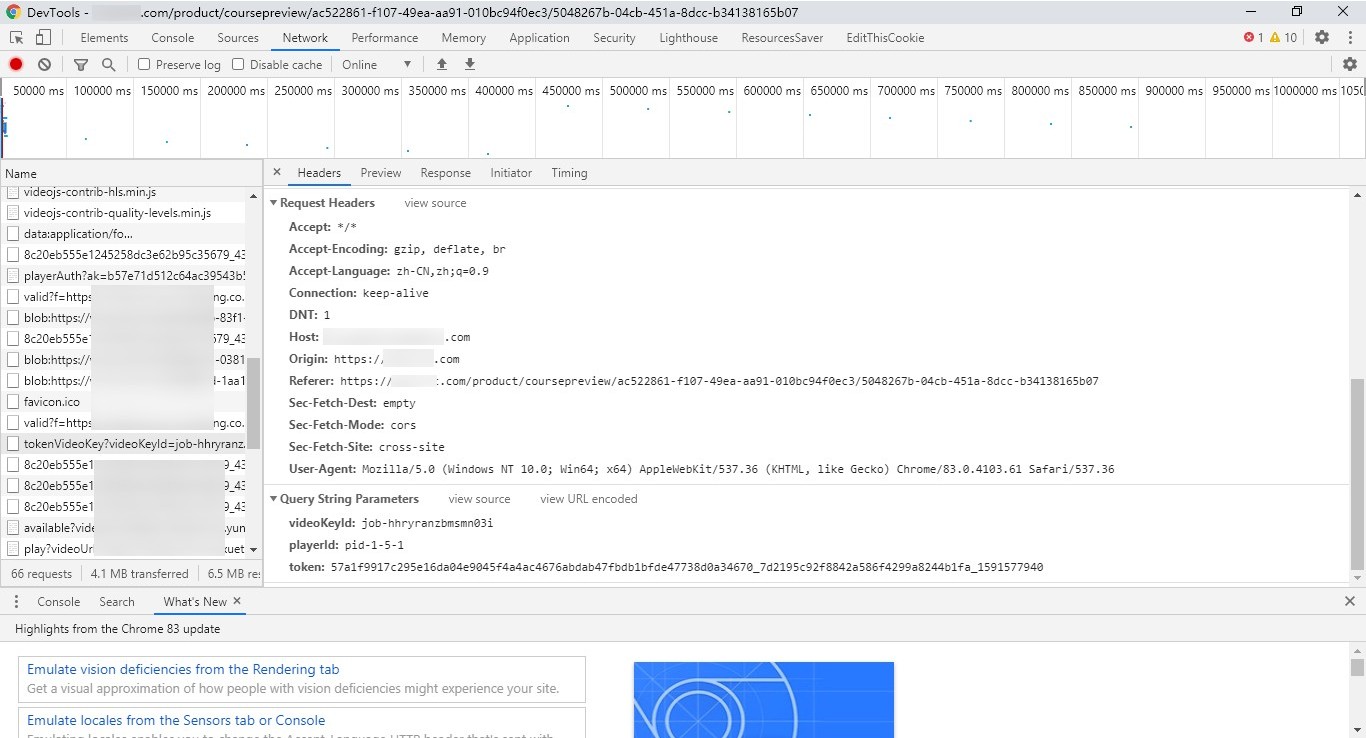Open Network panel settings gear
The height and width of the screenshot is (738, 1366).
[x=1350, y=64]
